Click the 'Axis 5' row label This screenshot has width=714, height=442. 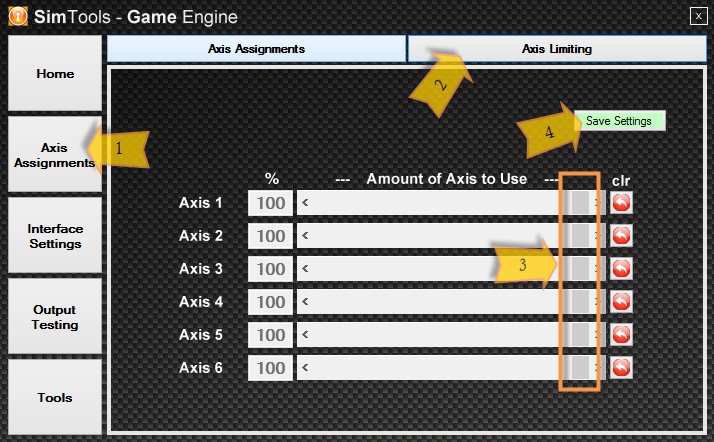201,335
